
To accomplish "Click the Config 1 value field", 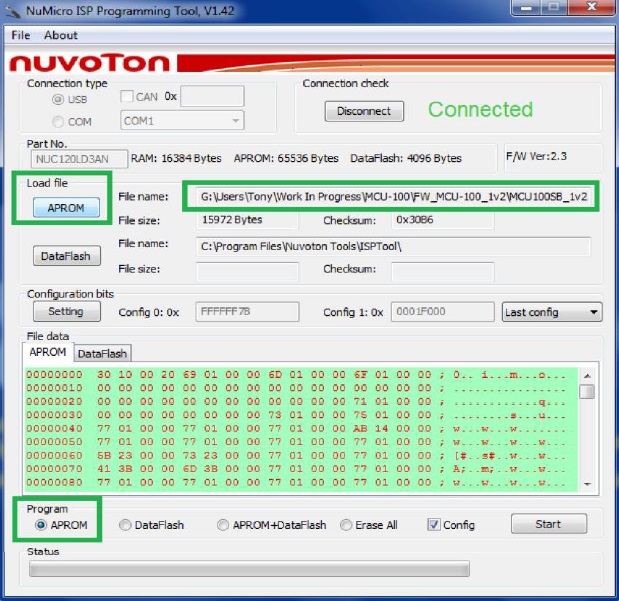I will point(442,312).
